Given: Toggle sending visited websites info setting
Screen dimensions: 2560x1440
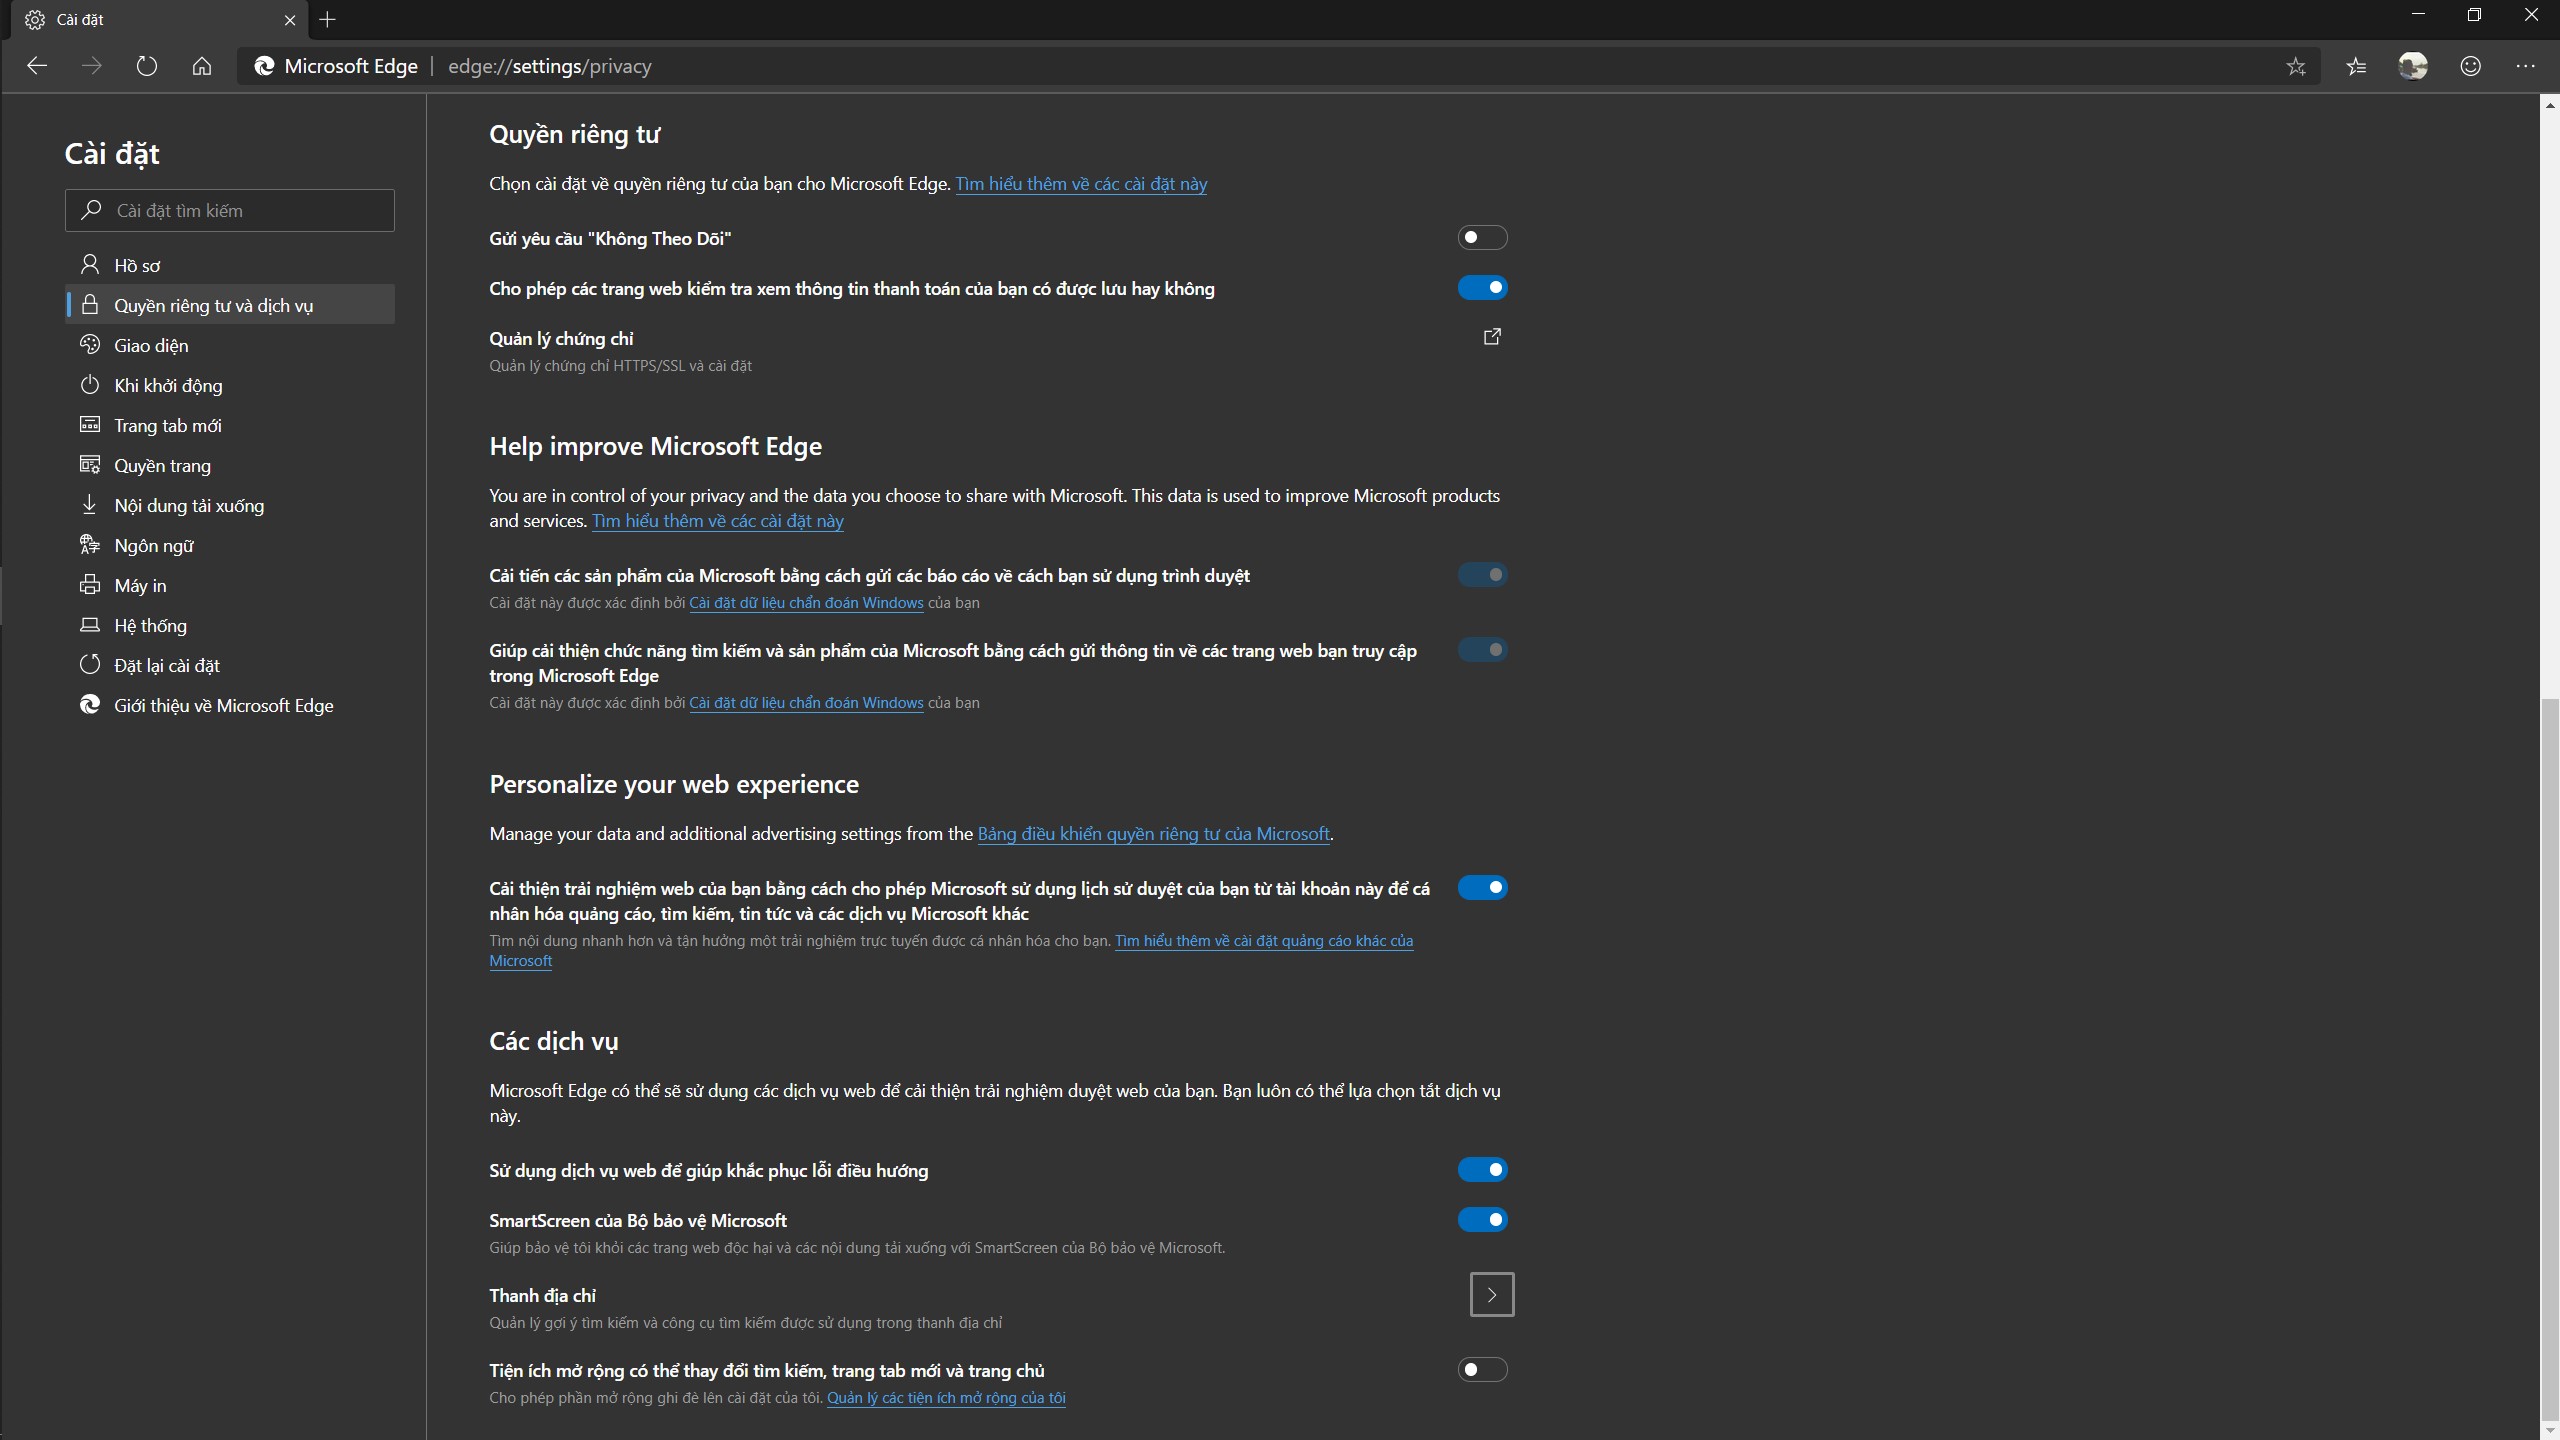Looking at the screenshot, I should [x=1482, y=650].
